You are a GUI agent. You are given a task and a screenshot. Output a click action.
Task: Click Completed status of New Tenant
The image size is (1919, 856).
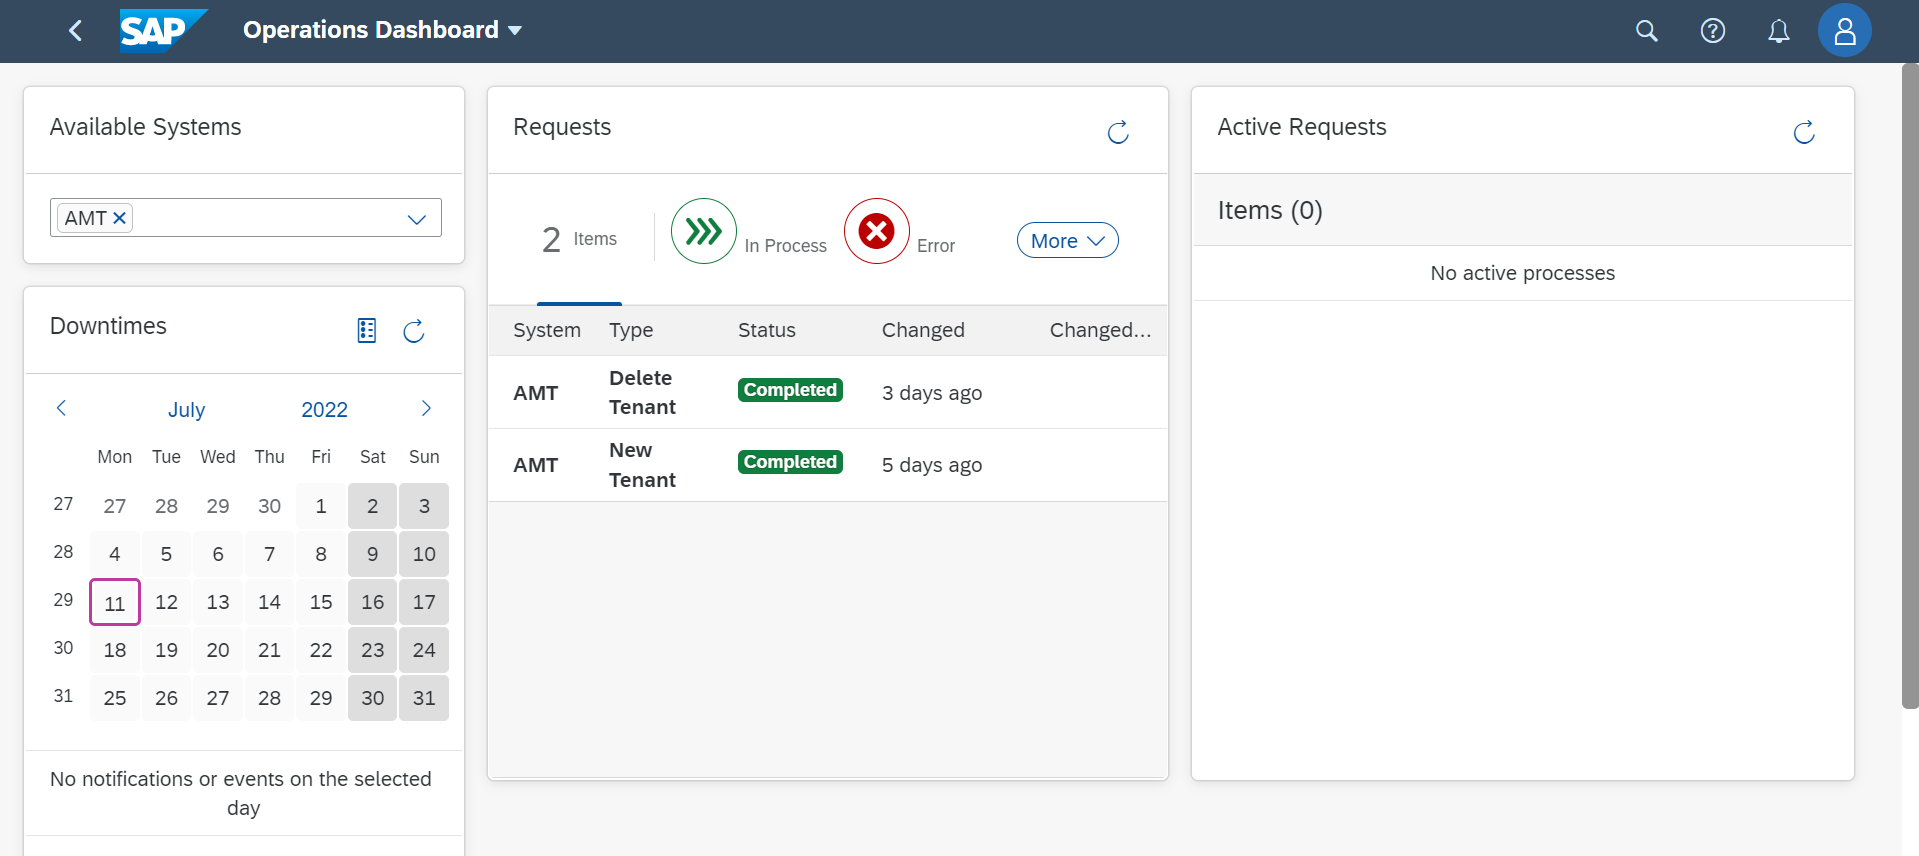[x=790, y=462]
